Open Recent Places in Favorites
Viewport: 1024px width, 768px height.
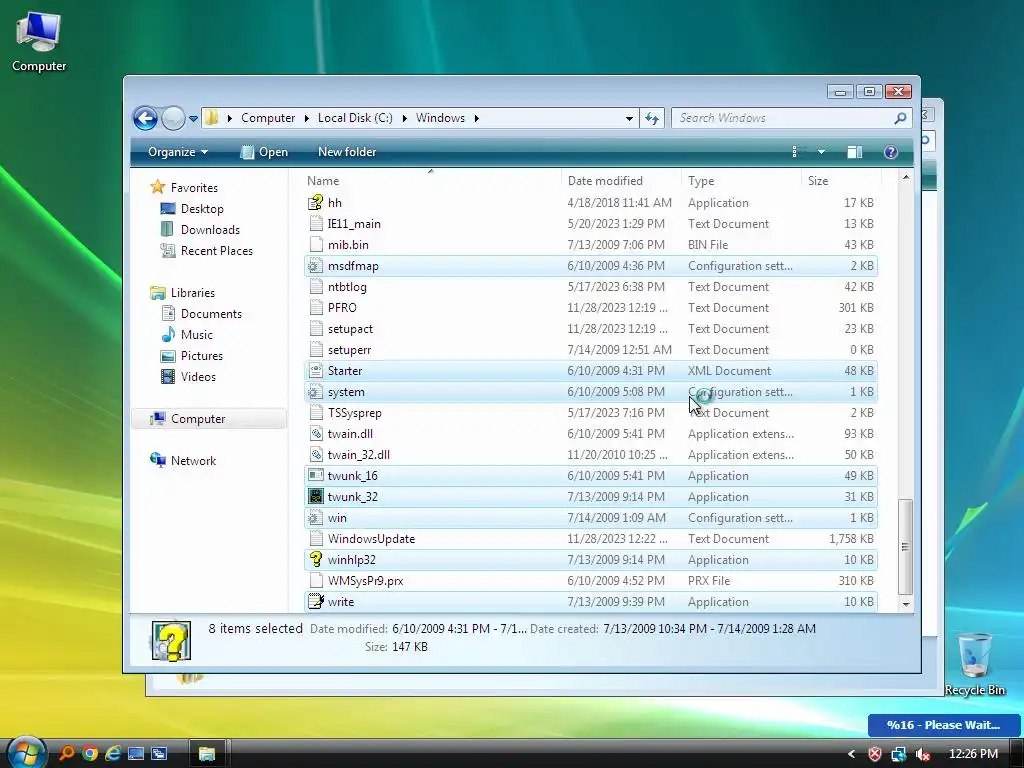(x=217, y=251)
